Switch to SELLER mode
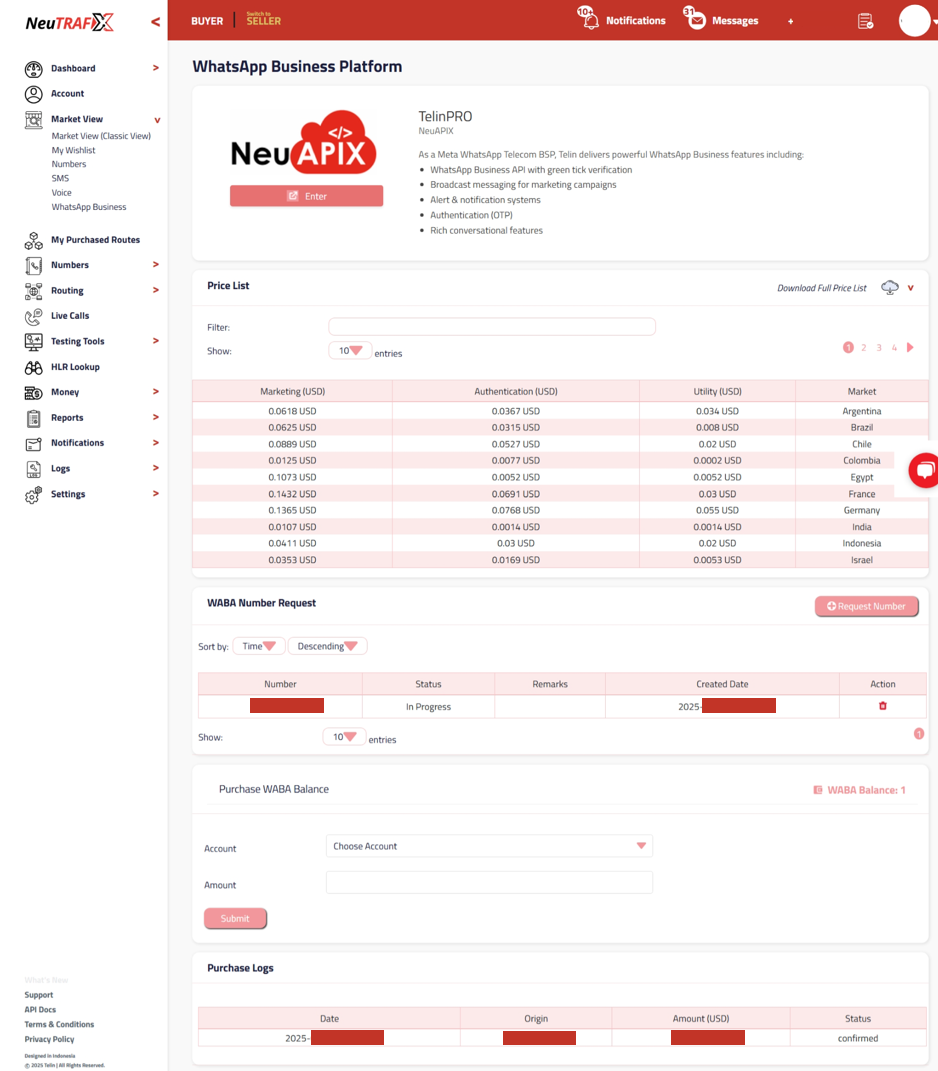 pos(264,19)
